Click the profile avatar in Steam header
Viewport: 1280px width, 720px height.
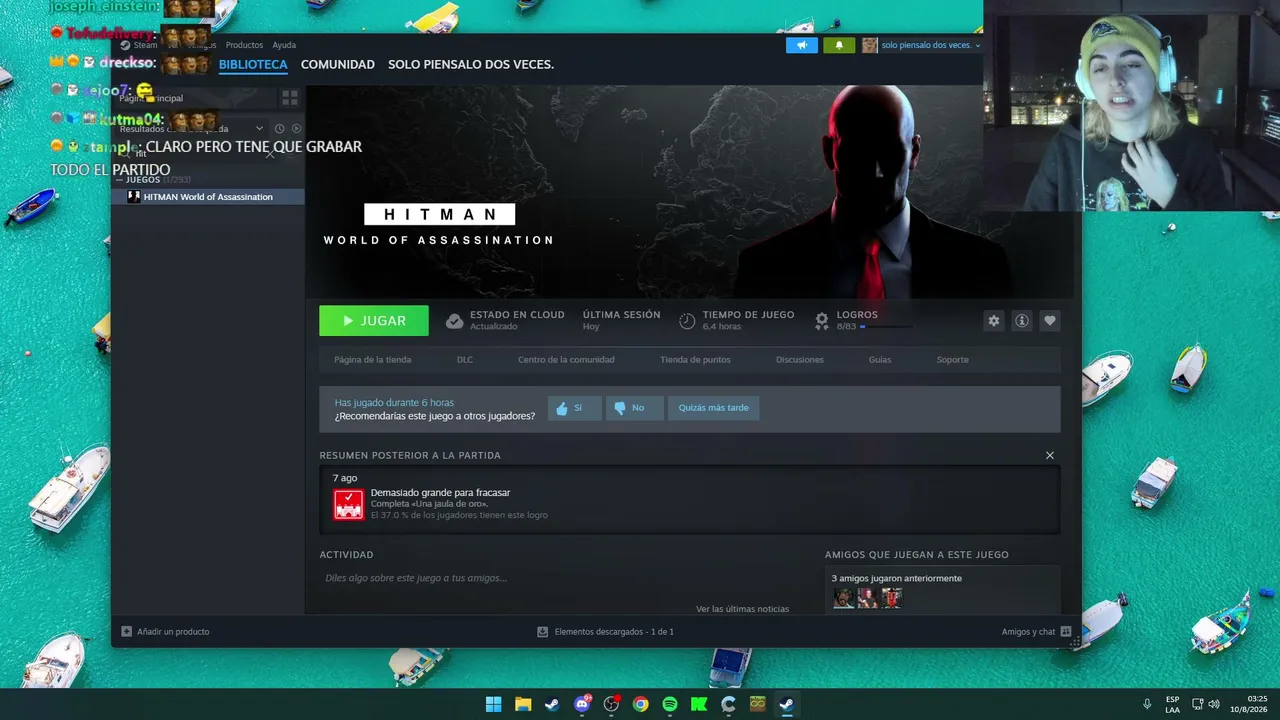point(870,45)
